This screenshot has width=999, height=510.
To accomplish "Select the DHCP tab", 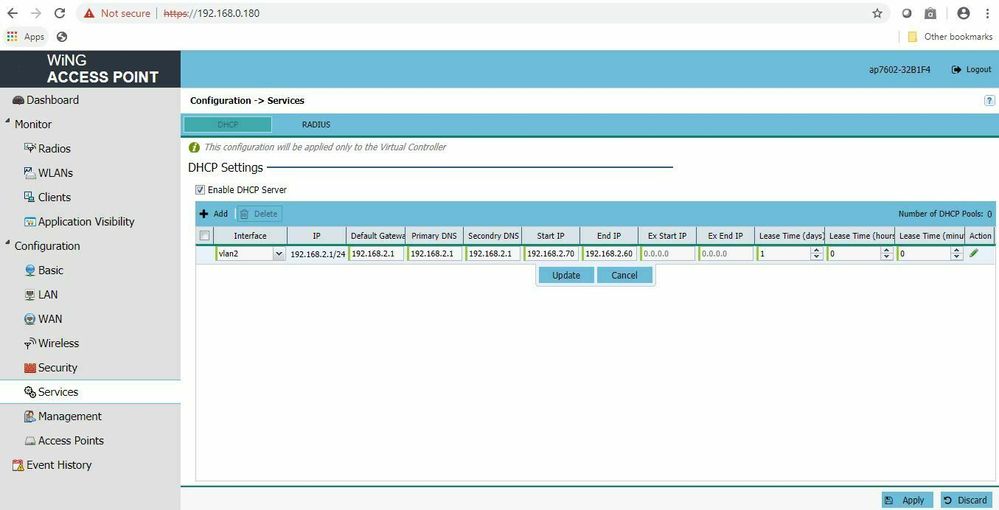I will click(227, 125).
